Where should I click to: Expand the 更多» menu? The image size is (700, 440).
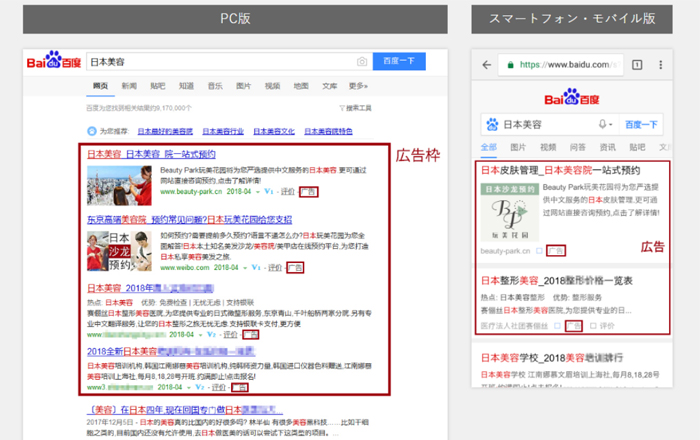(358, 86)
